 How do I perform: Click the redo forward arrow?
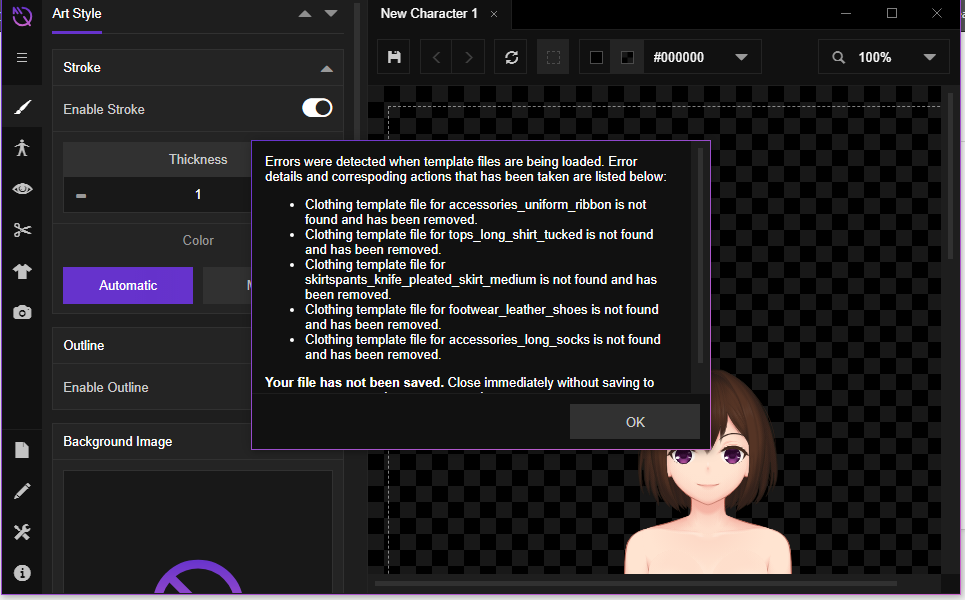click(468, 57)
